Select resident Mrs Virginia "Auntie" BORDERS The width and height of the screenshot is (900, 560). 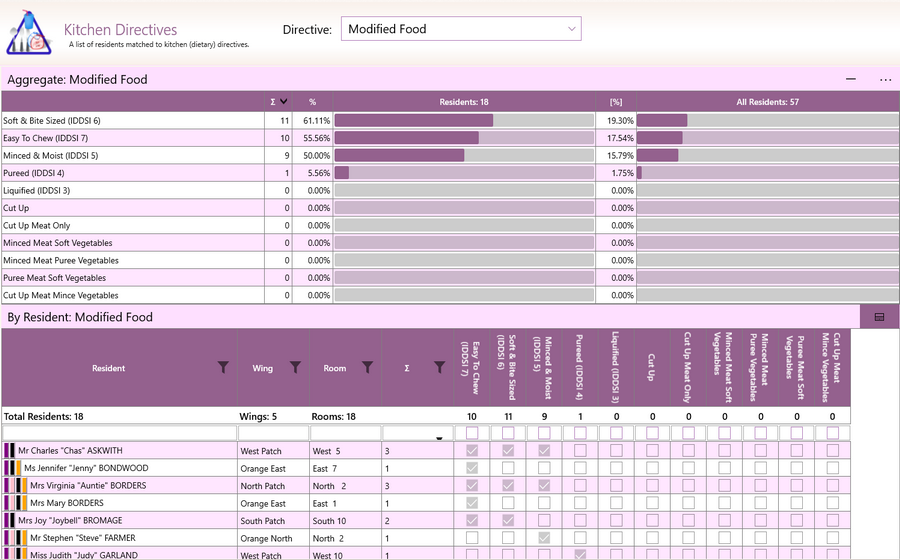click(88, 485)
